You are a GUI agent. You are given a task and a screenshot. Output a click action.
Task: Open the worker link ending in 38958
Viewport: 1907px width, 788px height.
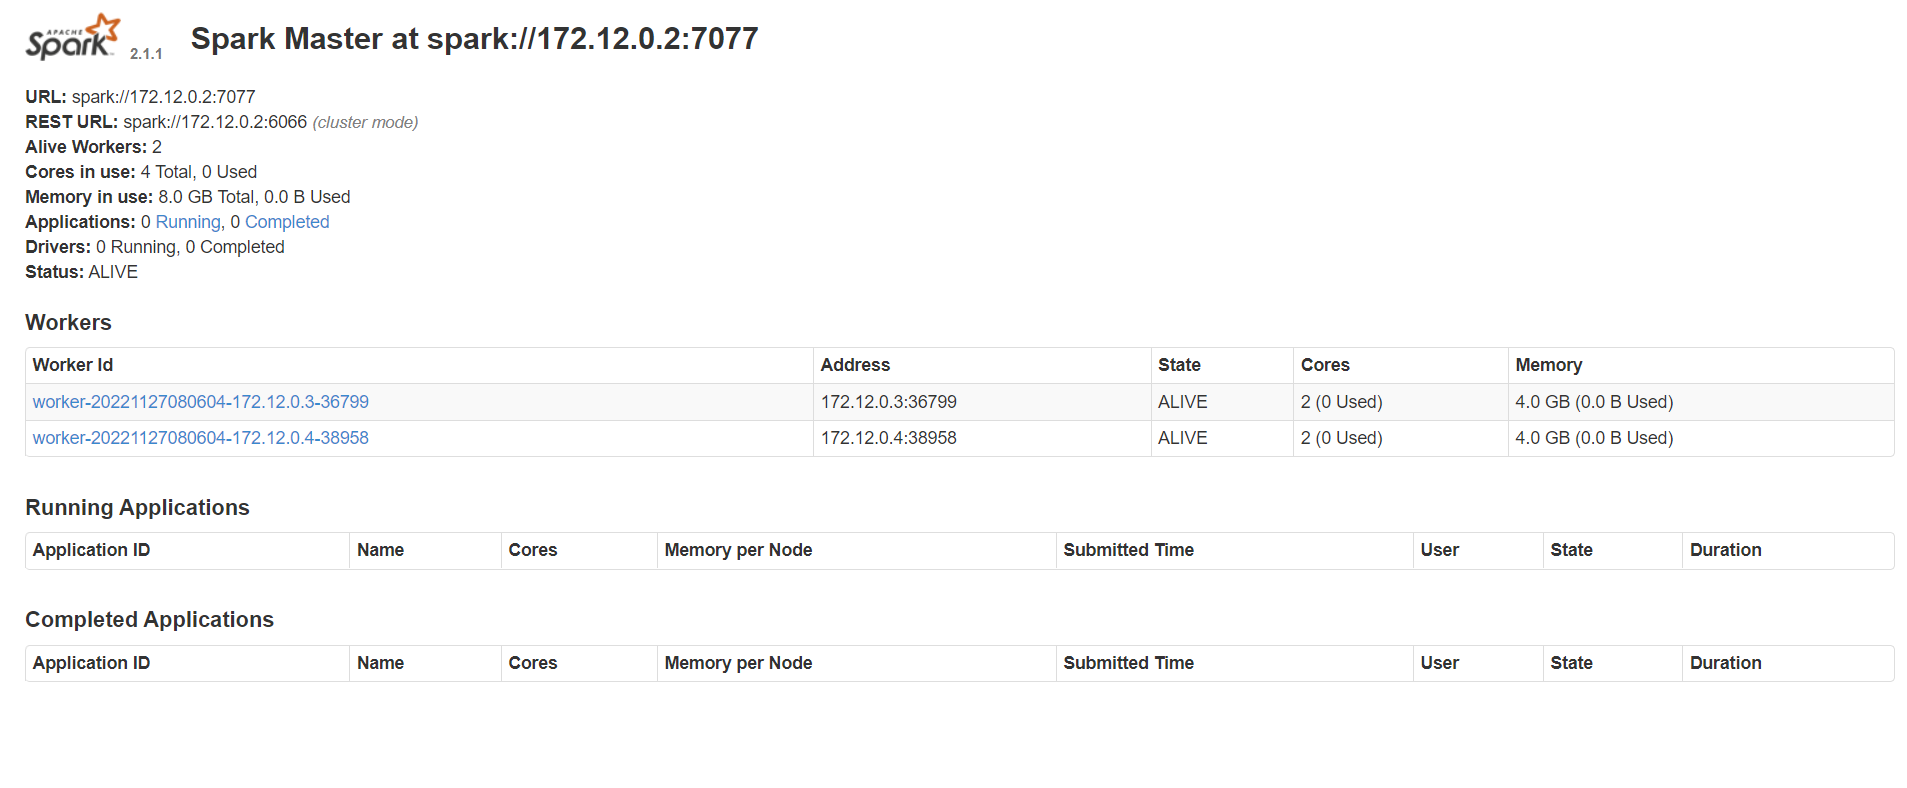(200, 438)
